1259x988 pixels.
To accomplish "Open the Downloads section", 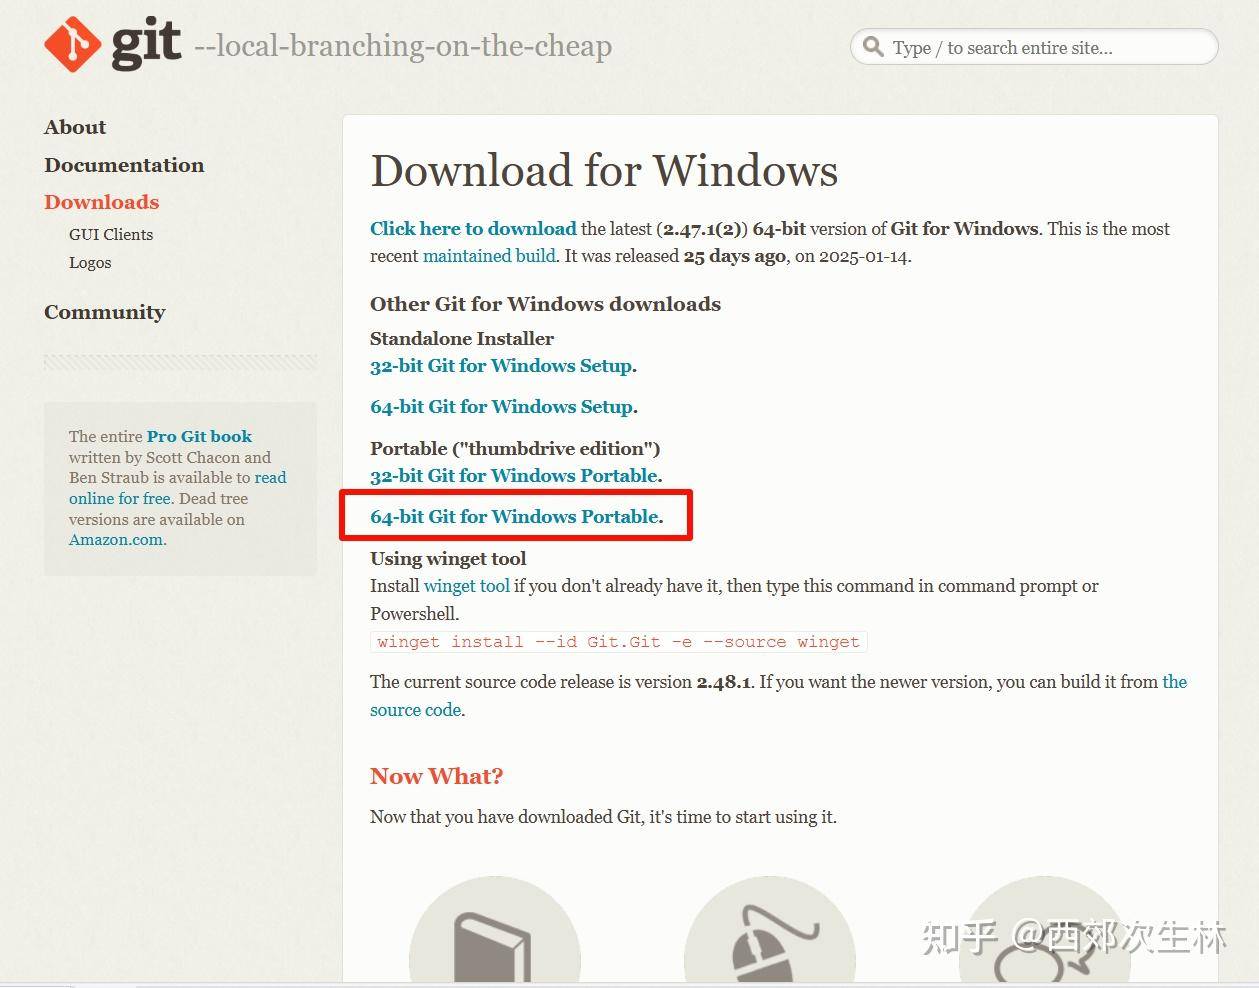I will click(x=101, y=202).
